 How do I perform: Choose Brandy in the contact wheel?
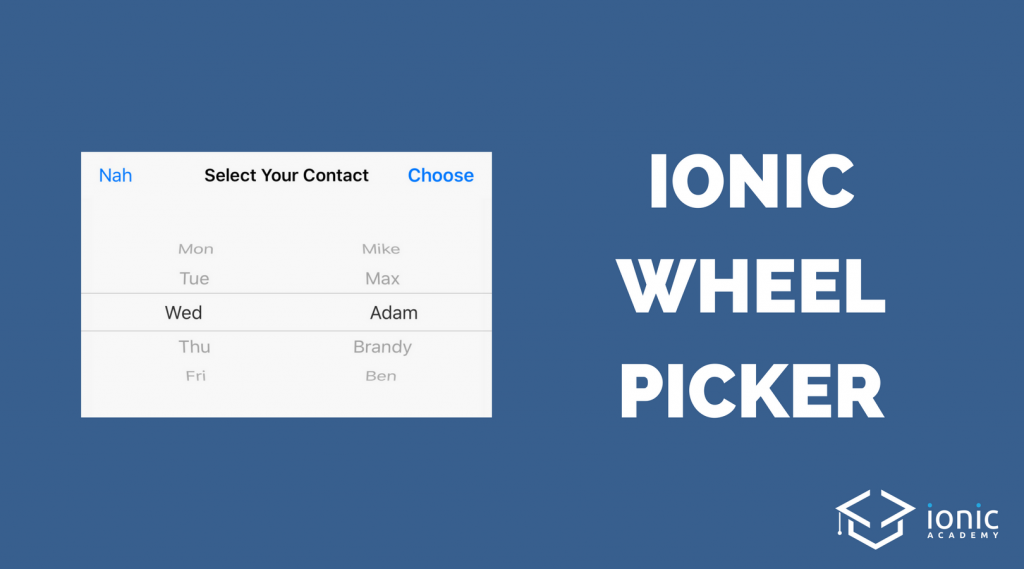coord(382,347)
